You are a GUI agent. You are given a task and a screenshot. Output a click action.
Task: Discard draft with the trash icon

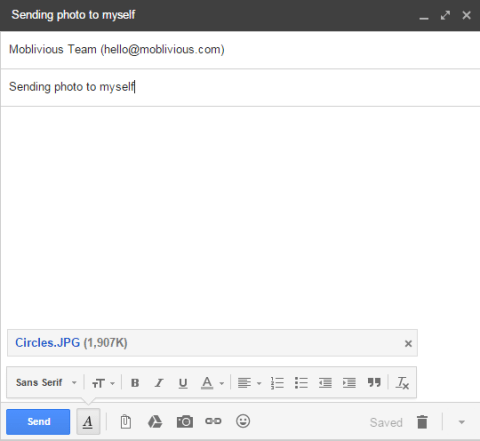(x=422, y=422)
